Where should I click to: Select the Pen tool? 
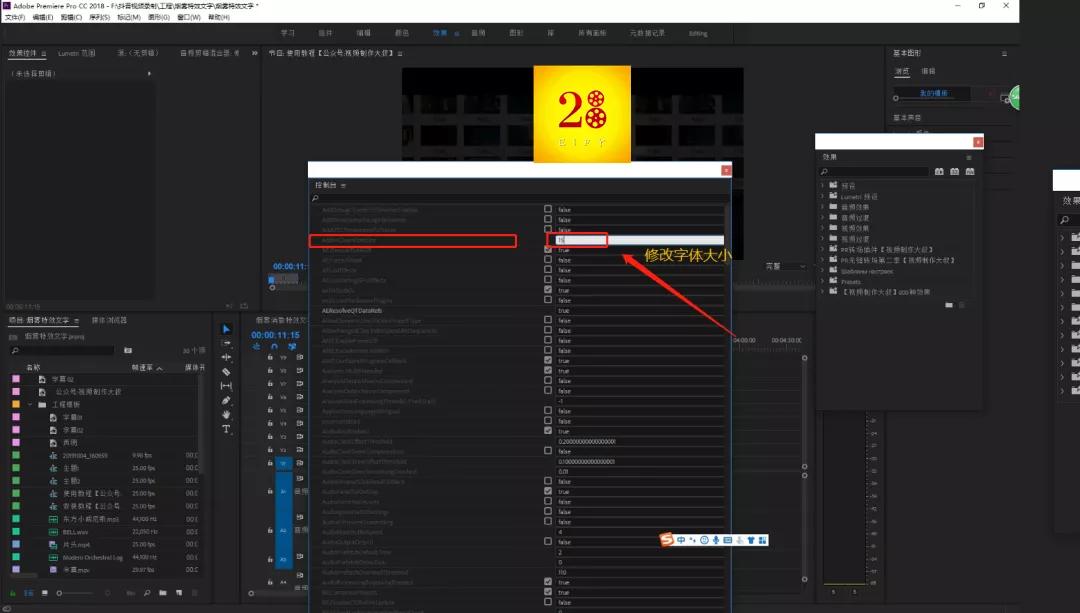click(227, 400)
